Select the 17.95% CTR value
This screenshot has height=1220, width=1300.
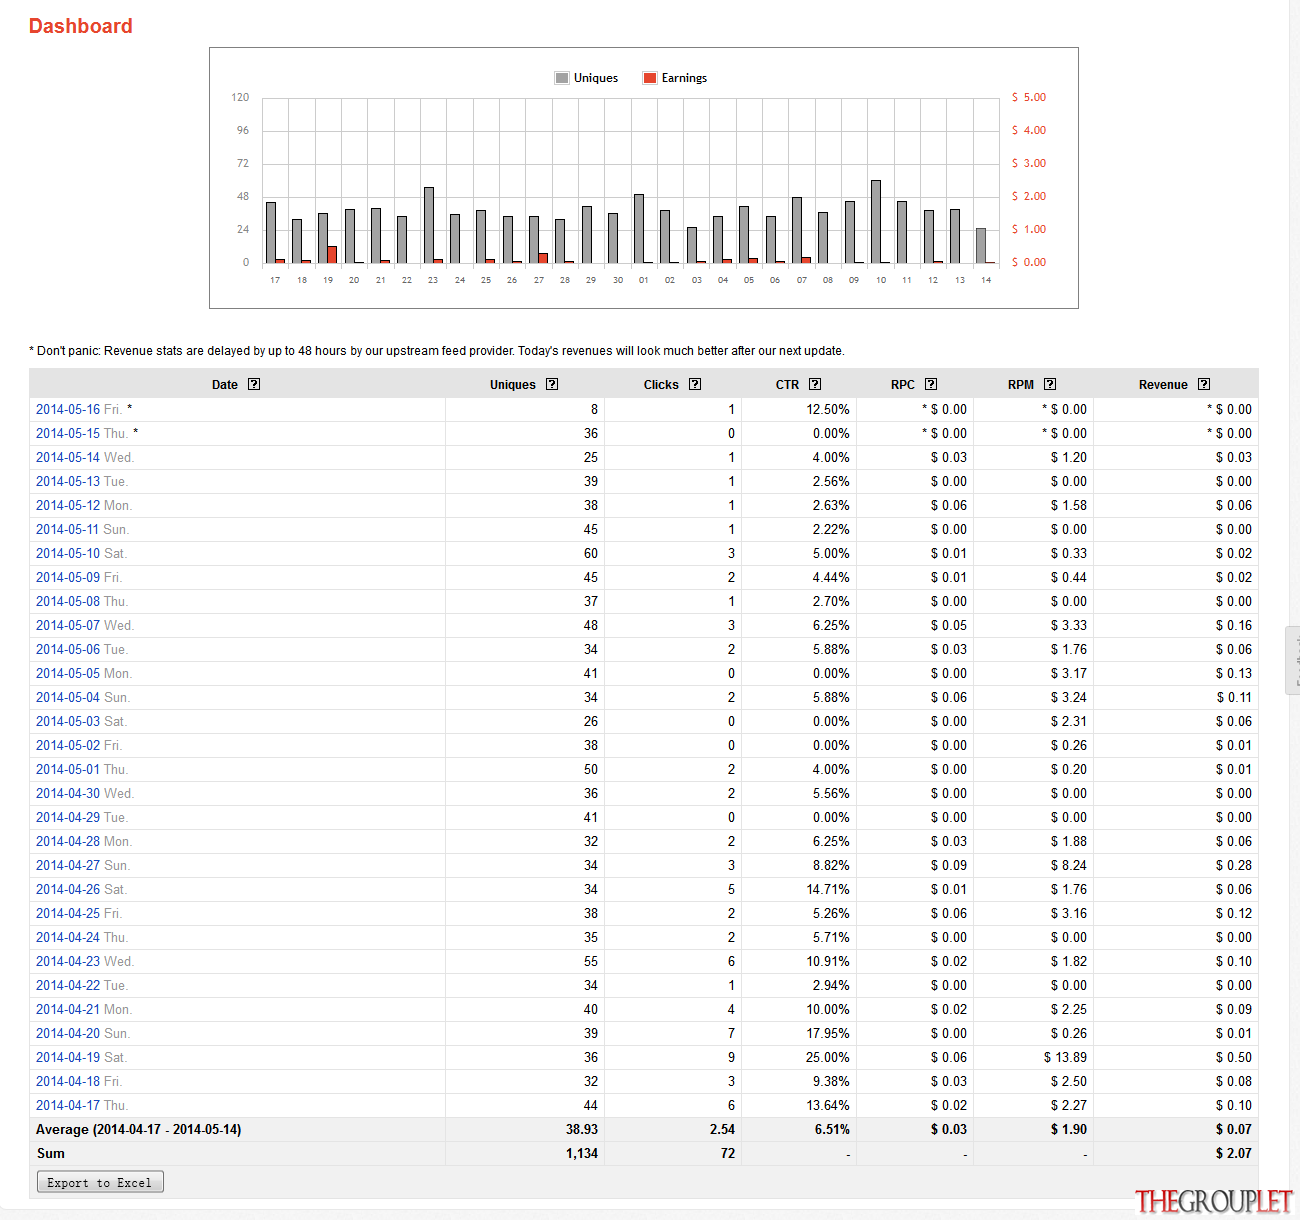pos(828,1033)
